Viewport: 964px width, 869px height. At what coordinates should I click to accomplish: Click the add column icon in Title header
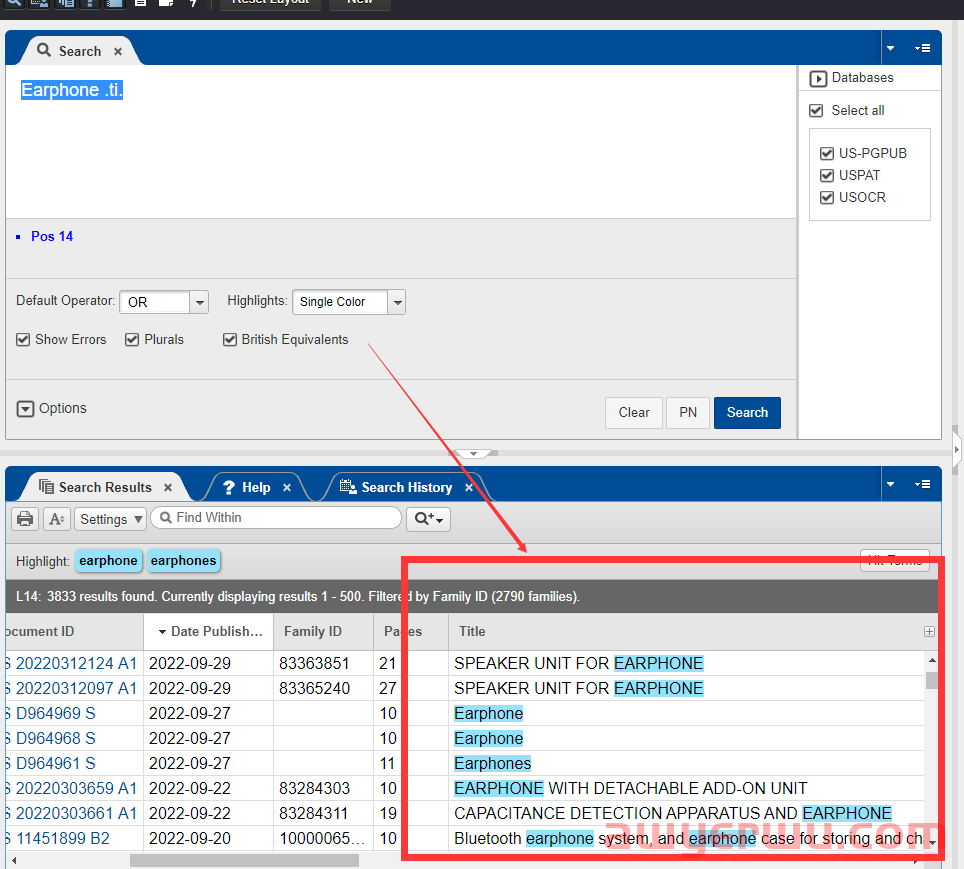(x=929, y=632)
